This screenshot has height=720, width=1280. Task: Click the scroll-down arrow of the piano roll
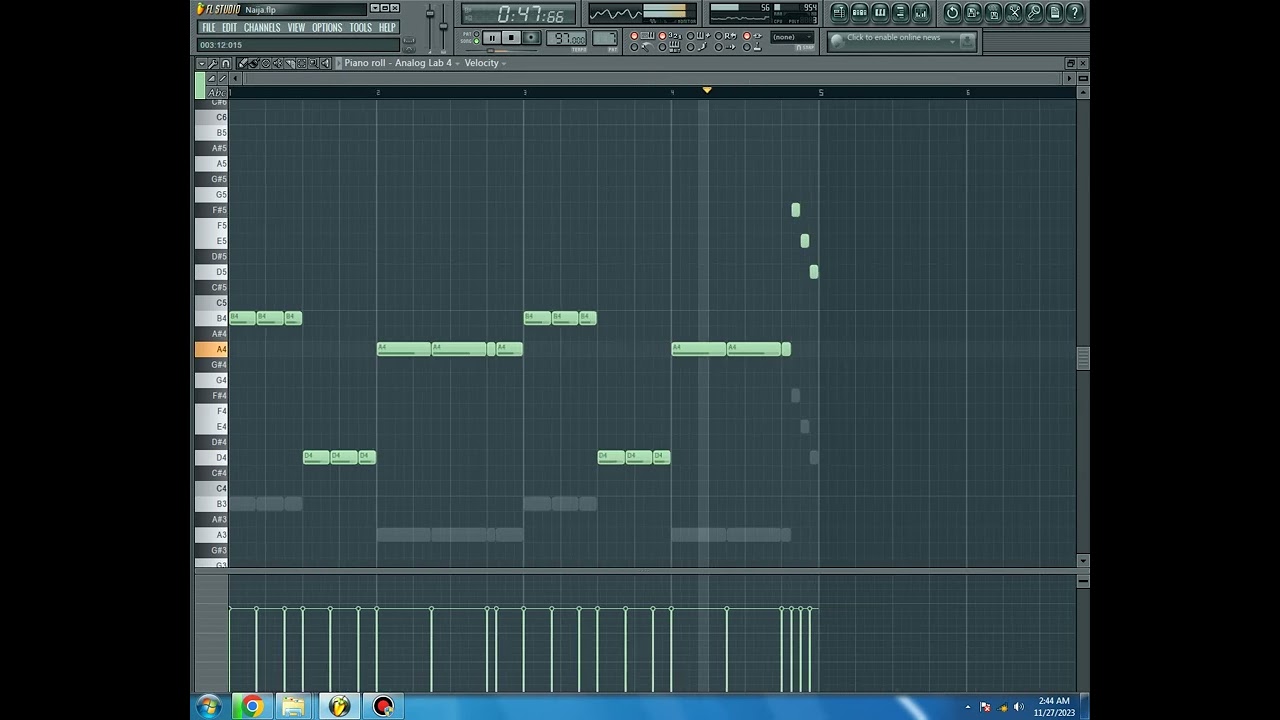[1083, 561]
